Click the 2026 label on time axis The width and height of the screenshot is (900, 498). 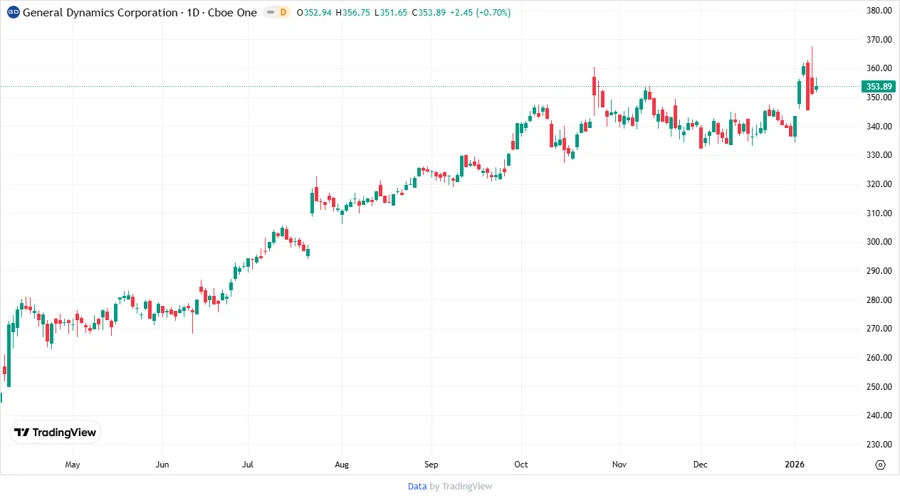795,464
